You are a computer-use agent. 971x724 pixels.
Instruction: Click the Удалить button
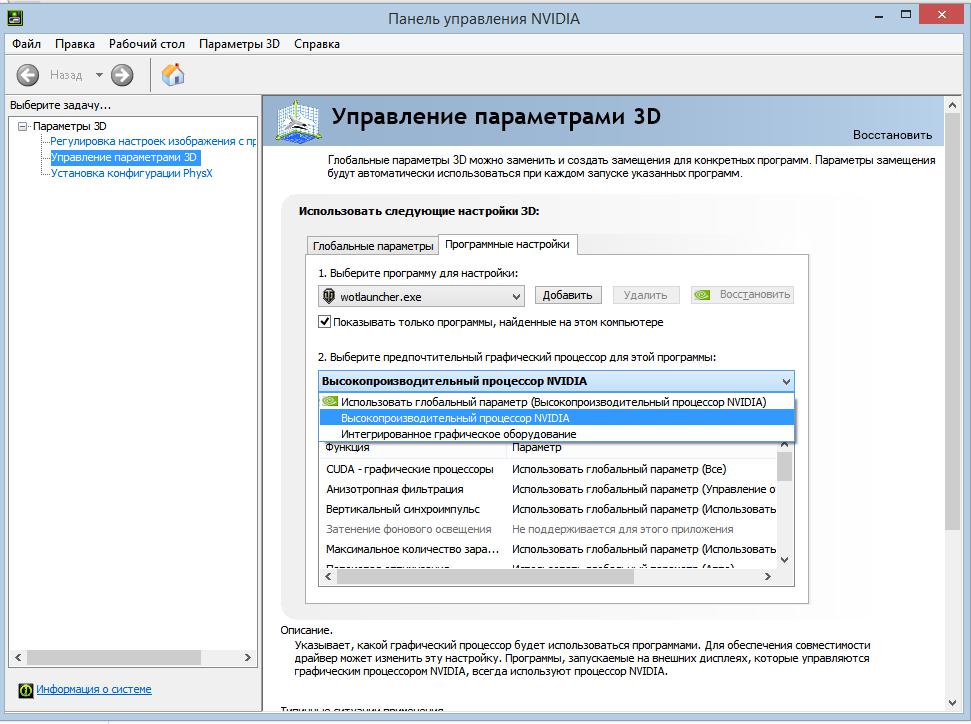645,295
